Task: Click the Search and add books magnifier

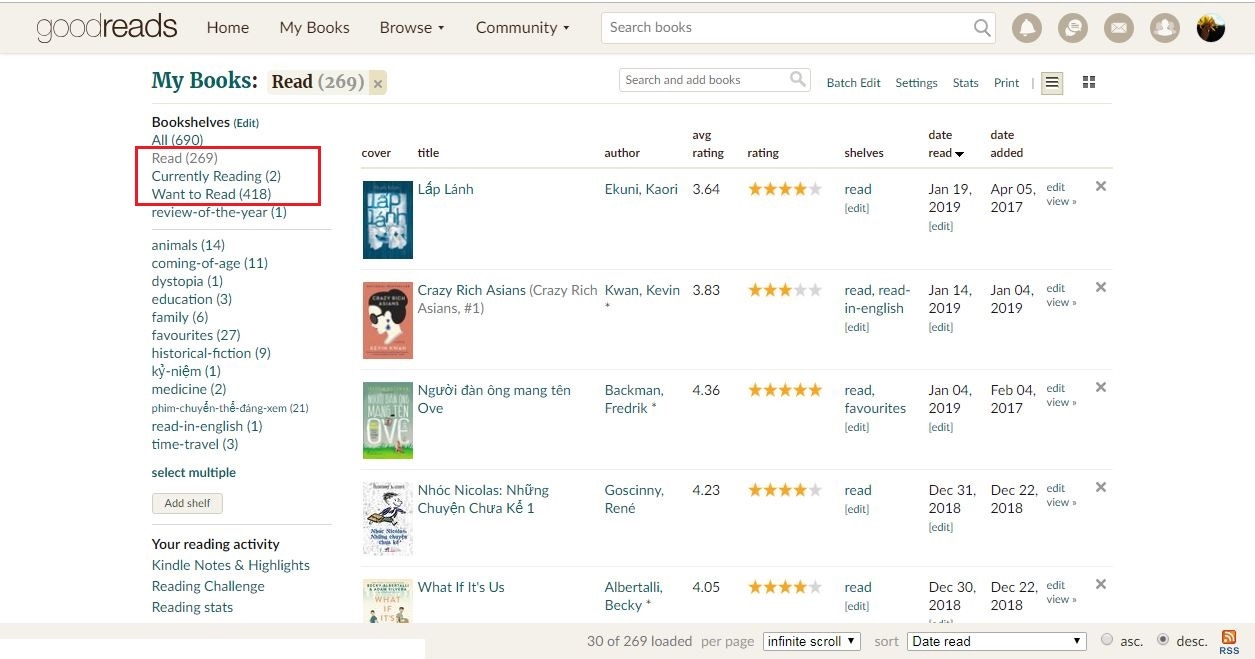Action: (x=798, y=79)
